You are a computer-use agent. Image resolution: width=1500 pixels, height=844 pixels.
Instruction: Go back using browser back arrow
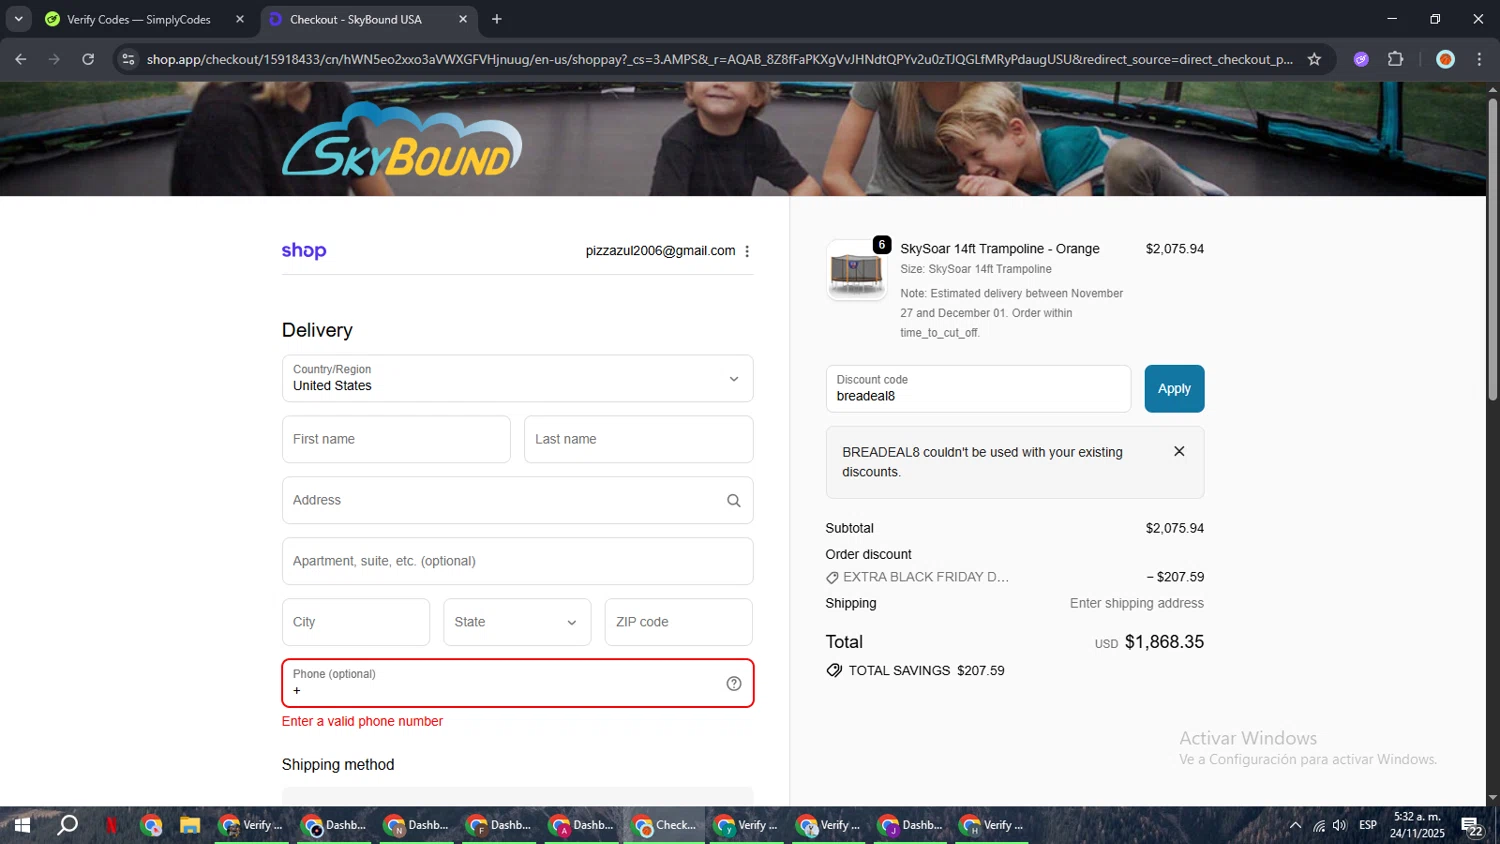pyautogui.click(x=21, y=60)
